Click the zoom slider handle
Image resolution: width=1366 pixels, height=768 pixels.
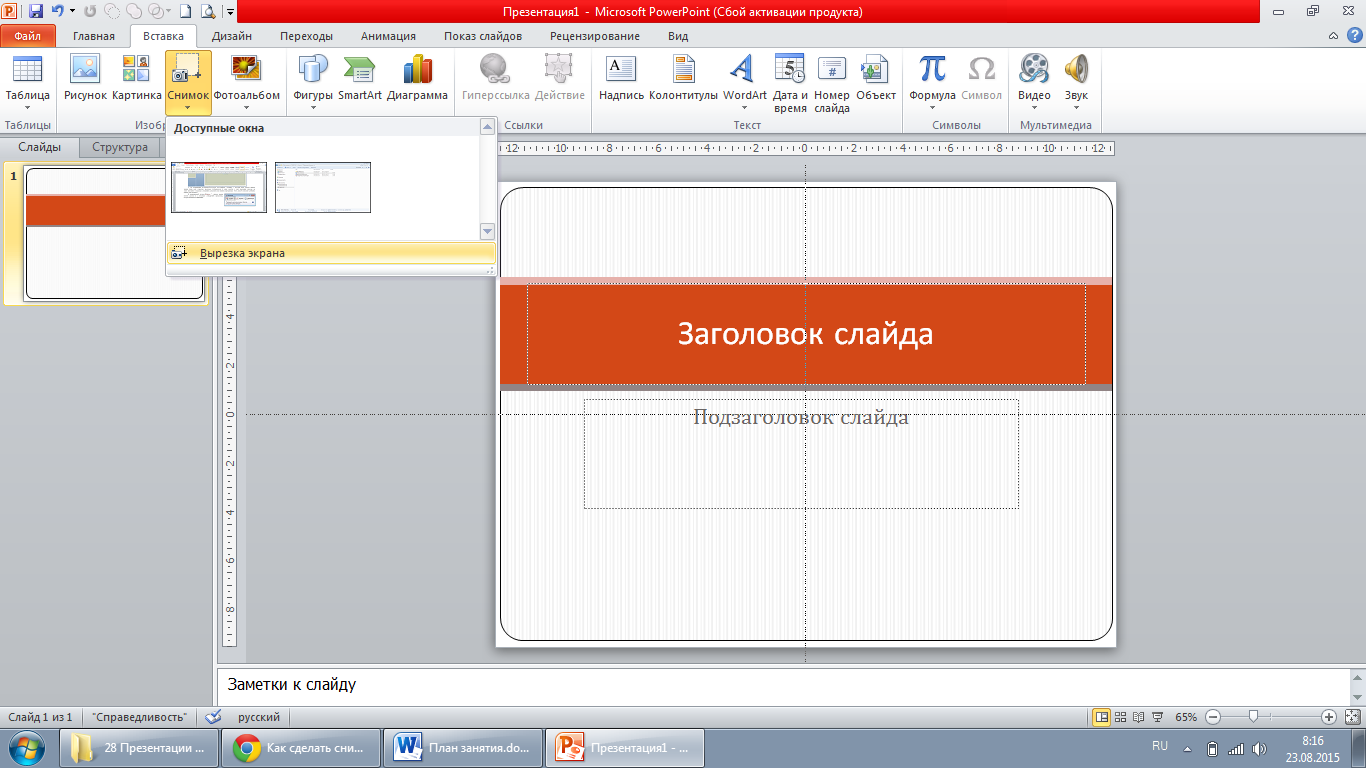pos(1253,717)
